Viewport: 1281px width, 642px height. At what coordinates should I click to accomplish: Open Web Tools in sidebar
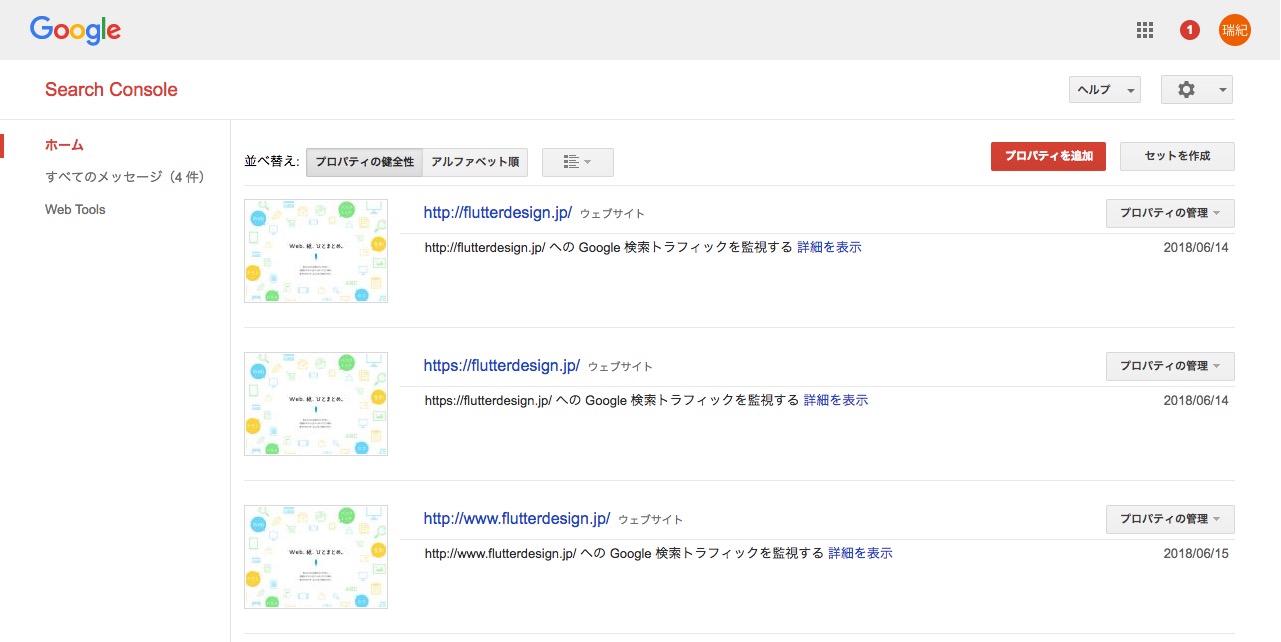[75, 210]
